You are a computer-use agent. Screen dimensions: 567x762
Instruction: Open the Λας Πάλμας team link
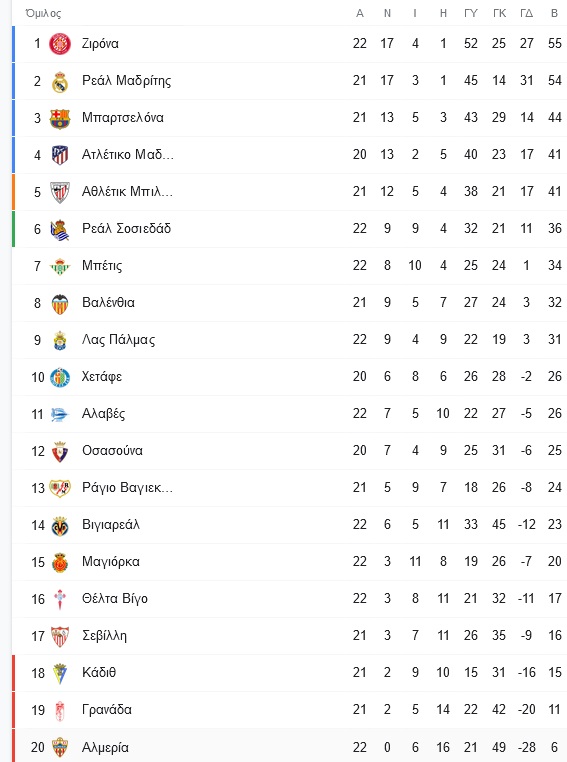(119, 340)
